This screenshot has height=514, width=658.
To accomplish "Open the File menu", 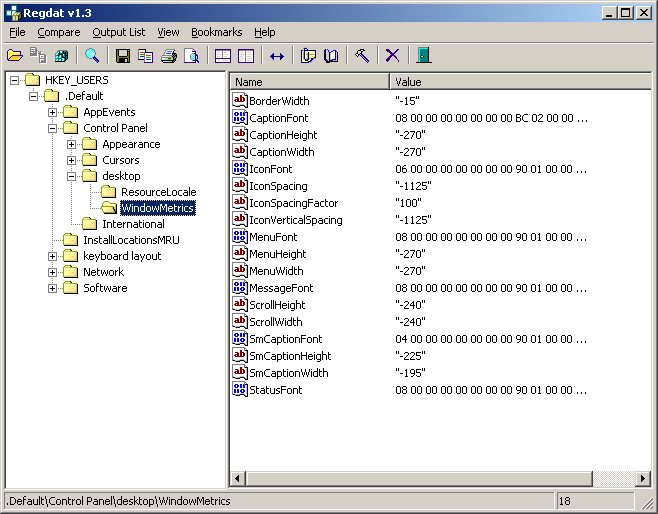I will click(17, 32).
